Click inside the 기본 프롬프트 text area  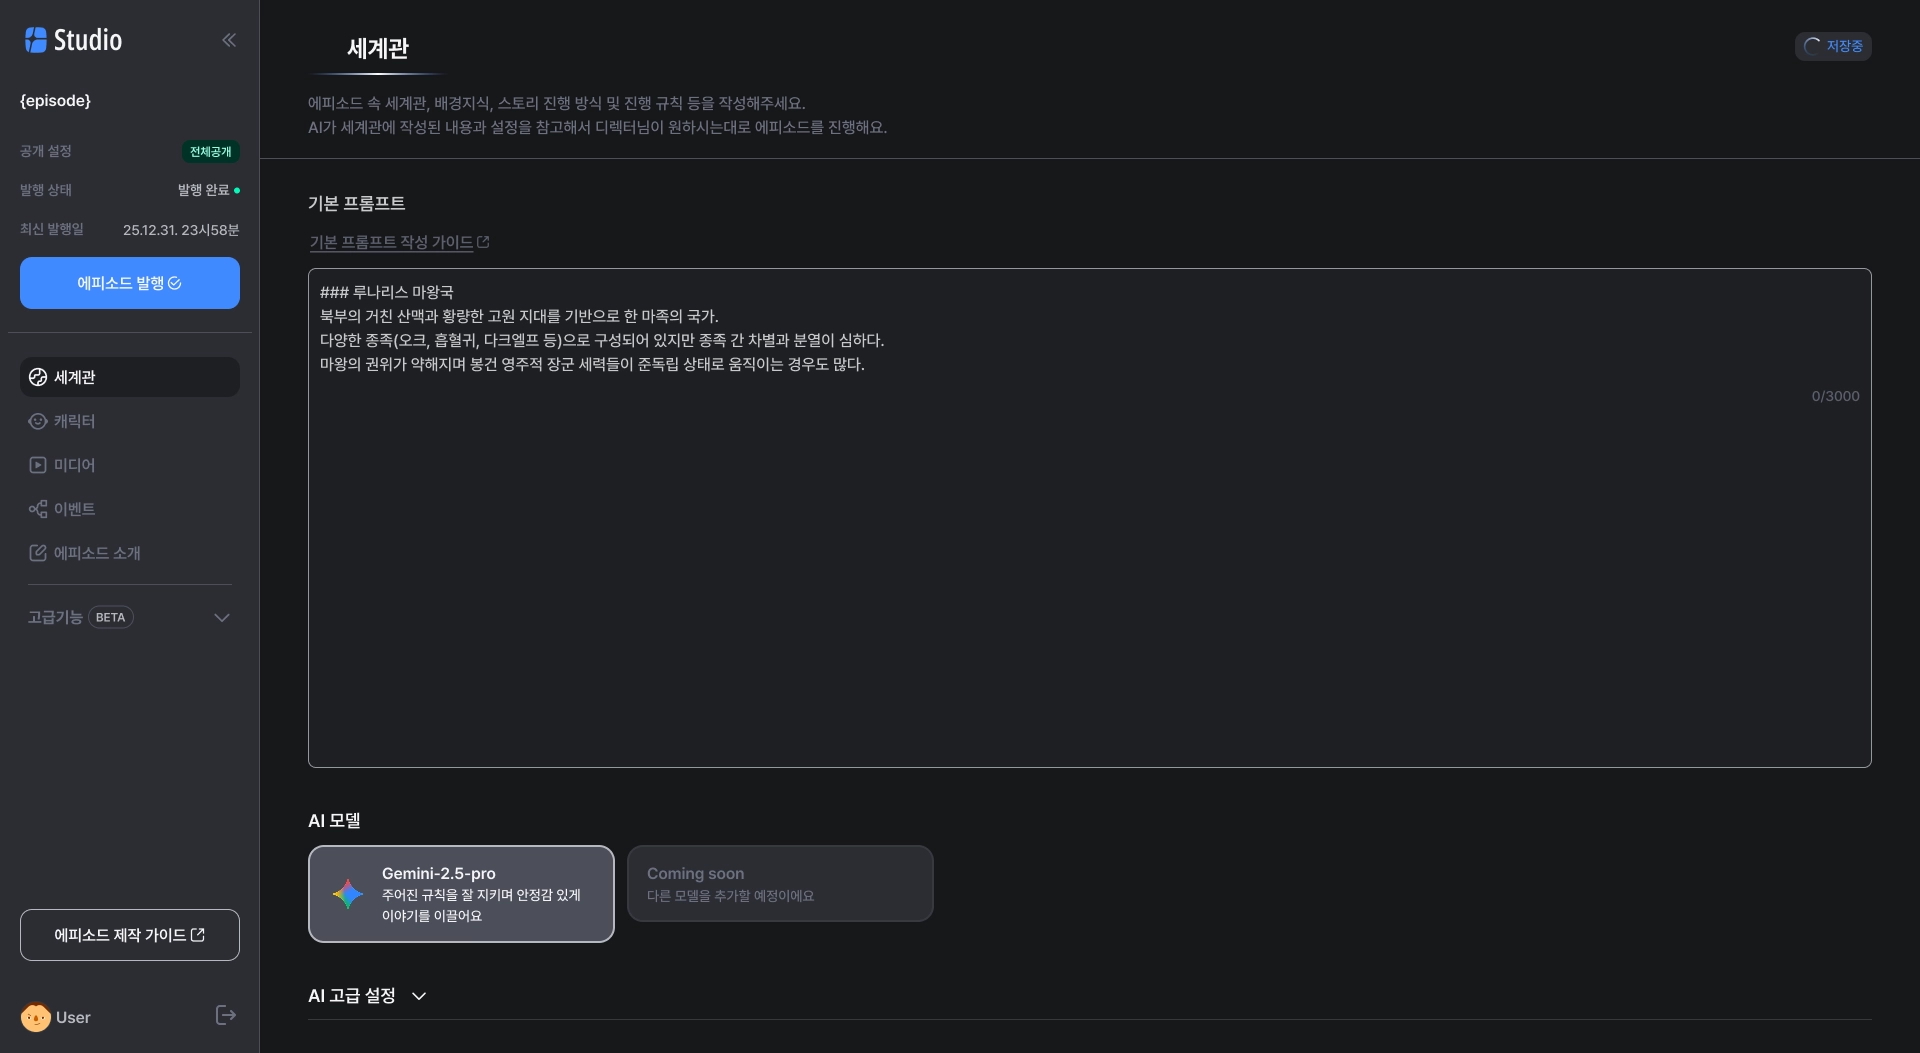pos(1089,560)
